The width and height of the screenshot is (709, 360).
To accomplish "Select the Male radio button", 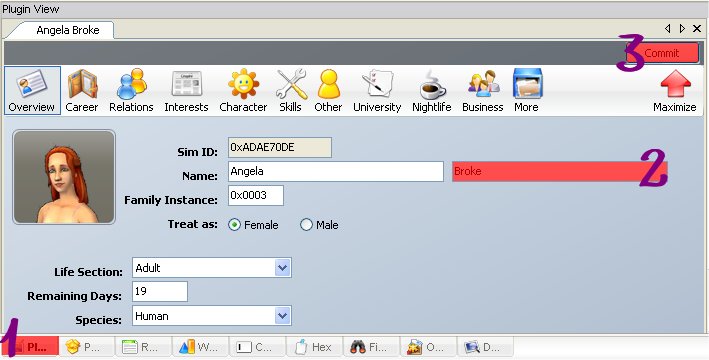I will point(306,225).
